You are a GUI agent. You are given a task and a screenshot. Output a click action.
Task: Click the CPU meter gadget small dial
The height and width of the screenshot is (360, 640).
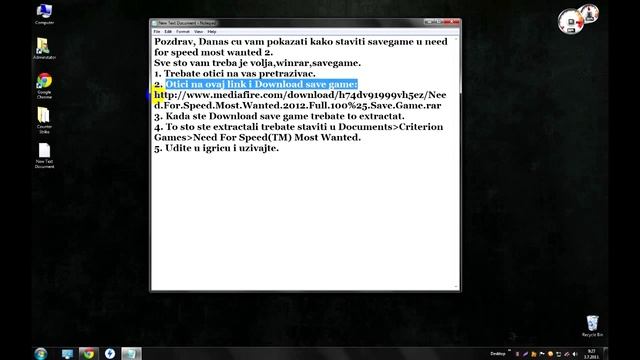tap(589, 13)
